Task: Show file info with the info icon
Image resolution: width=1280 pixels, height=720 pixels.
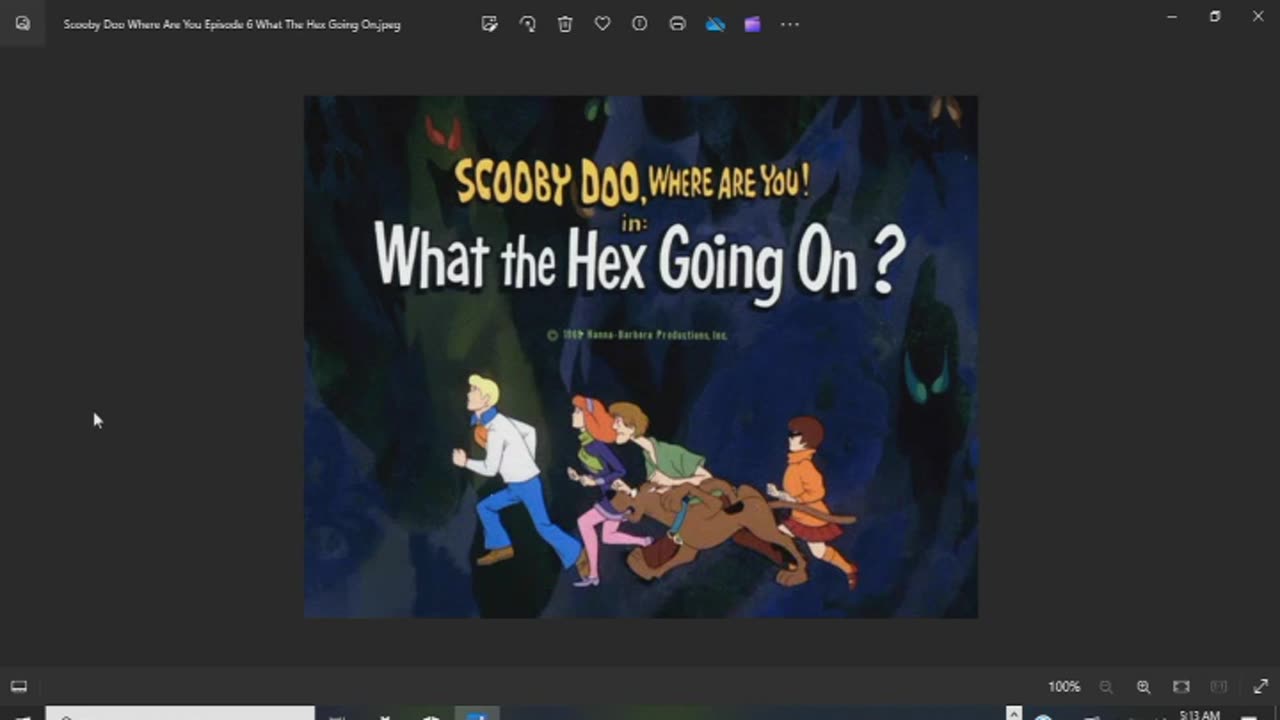Action: [x=640, y=24]
